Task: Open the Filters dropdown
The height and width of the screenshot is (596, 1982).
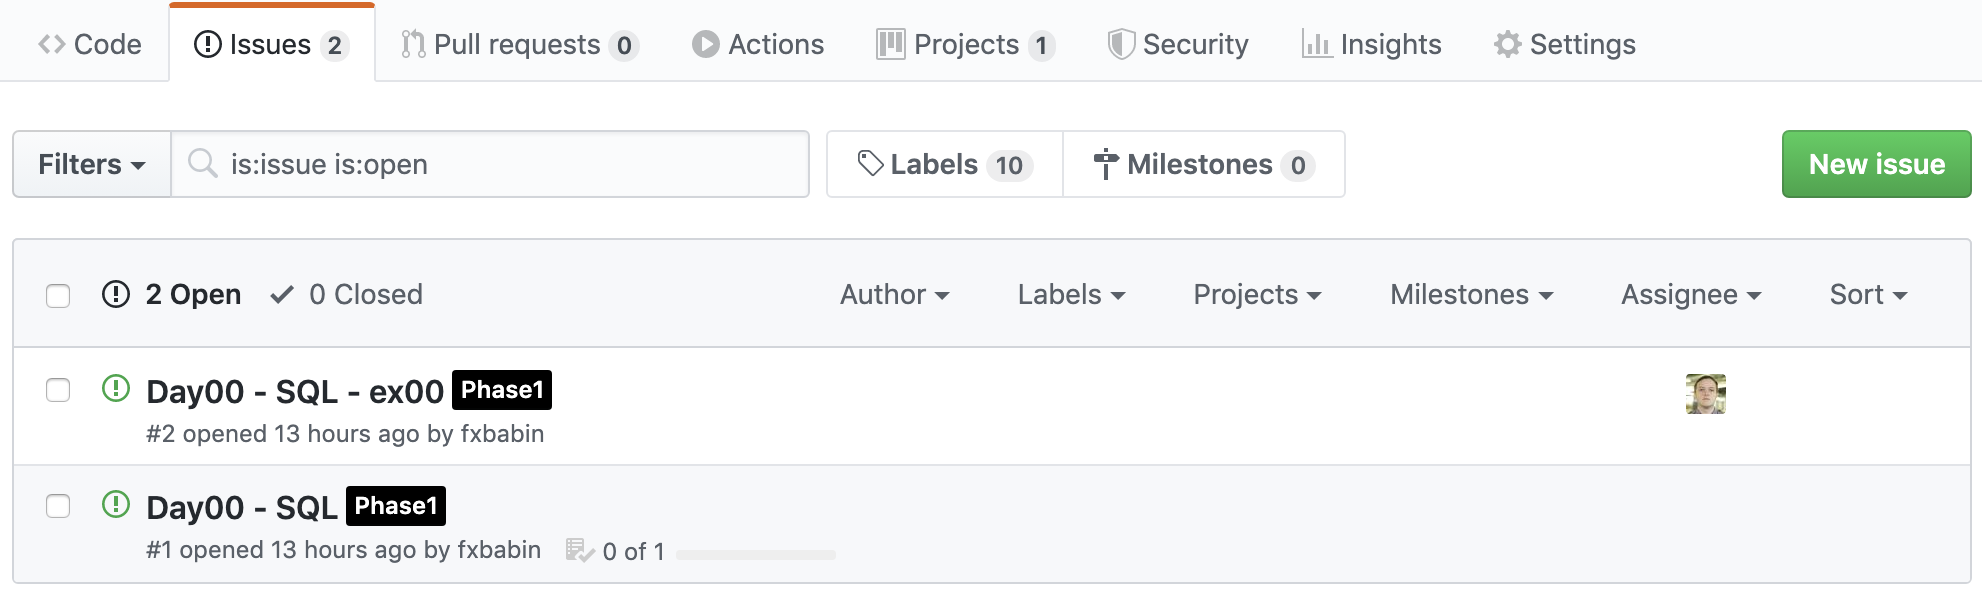Action: point(91,164)
